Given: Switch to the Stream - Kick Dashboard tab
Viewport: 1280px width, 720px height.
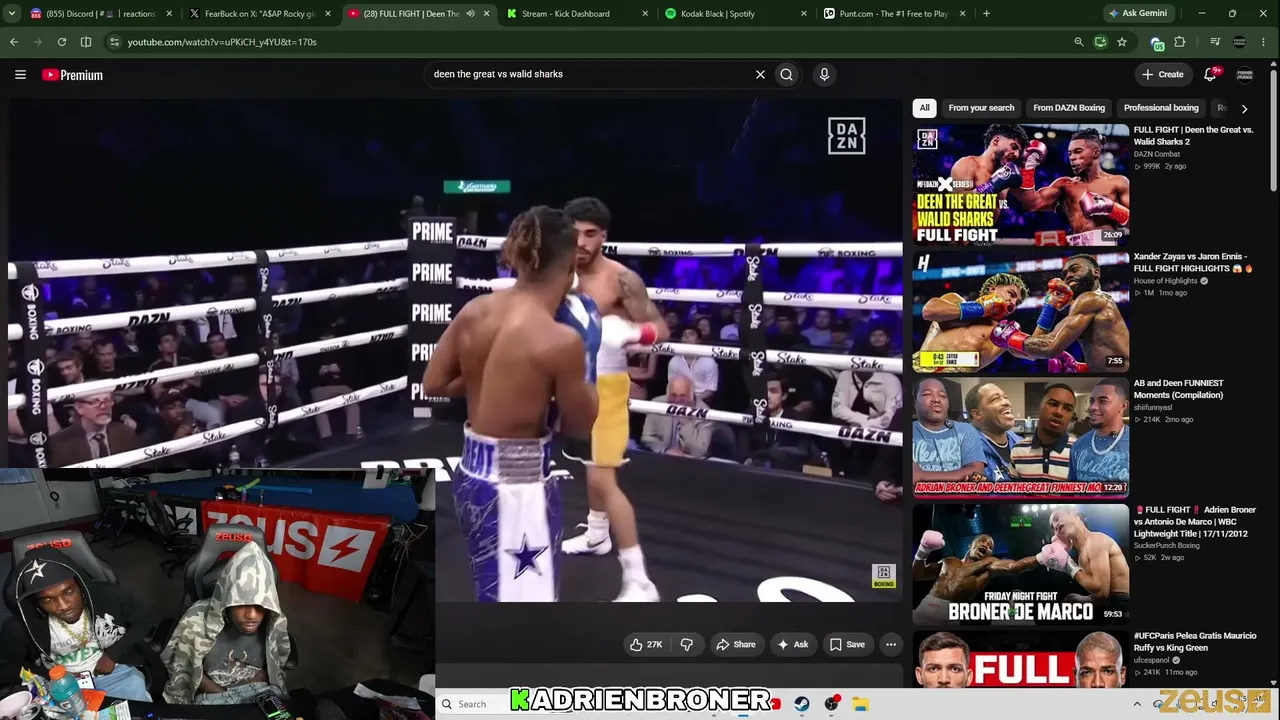Looking at the screenshot, I should point(576,14).
